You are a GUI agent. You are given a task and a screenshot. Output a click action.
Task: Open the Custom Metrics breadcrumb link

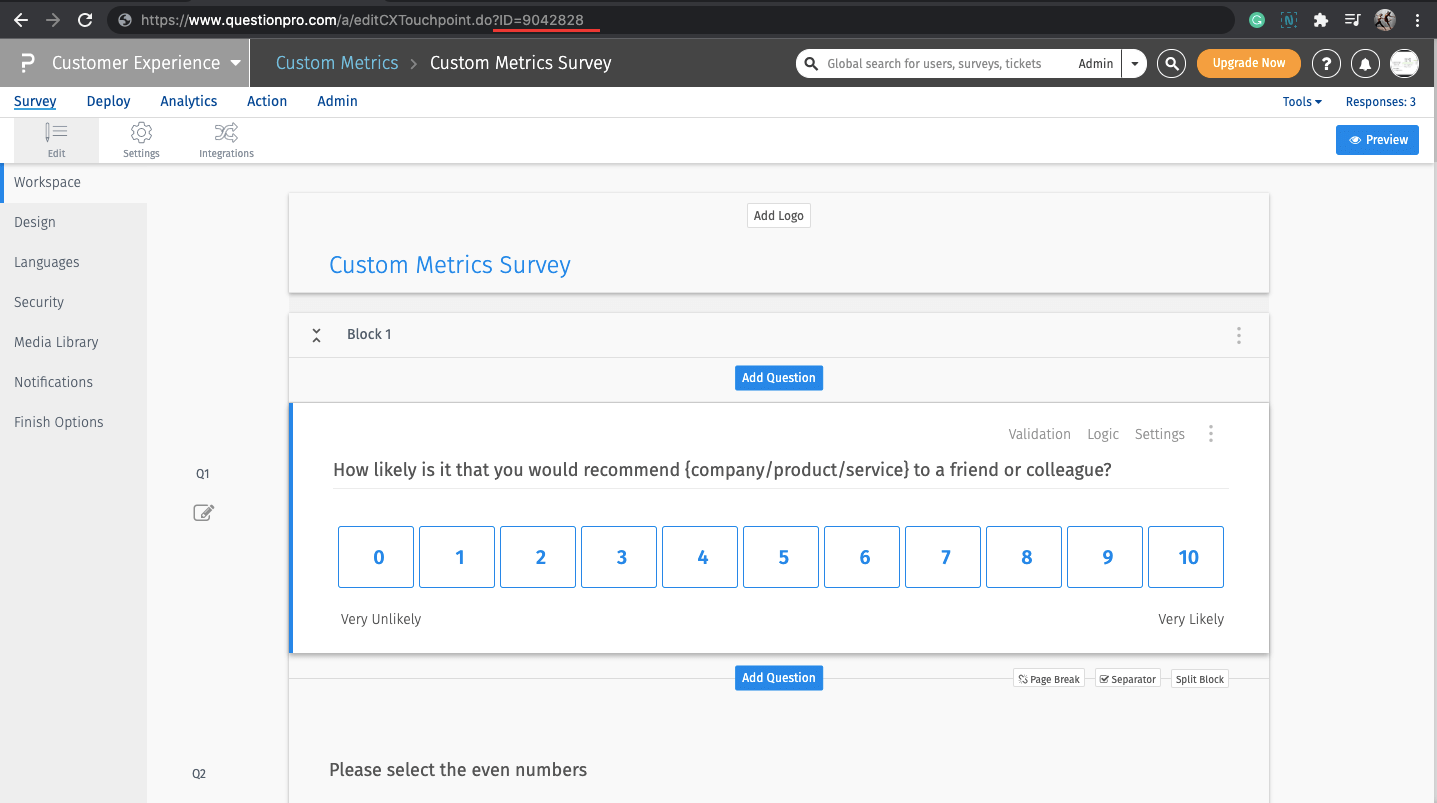coord(336,62)
